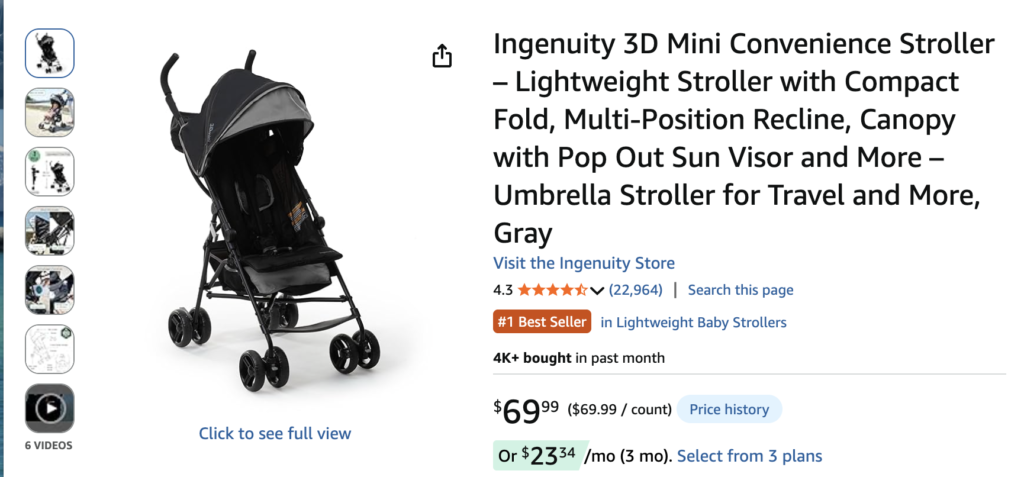Screen dimensions: 1024x477
Task: Select the third thumbnail with dimensions
Action: pyautogui.click(x=50, y=172)
